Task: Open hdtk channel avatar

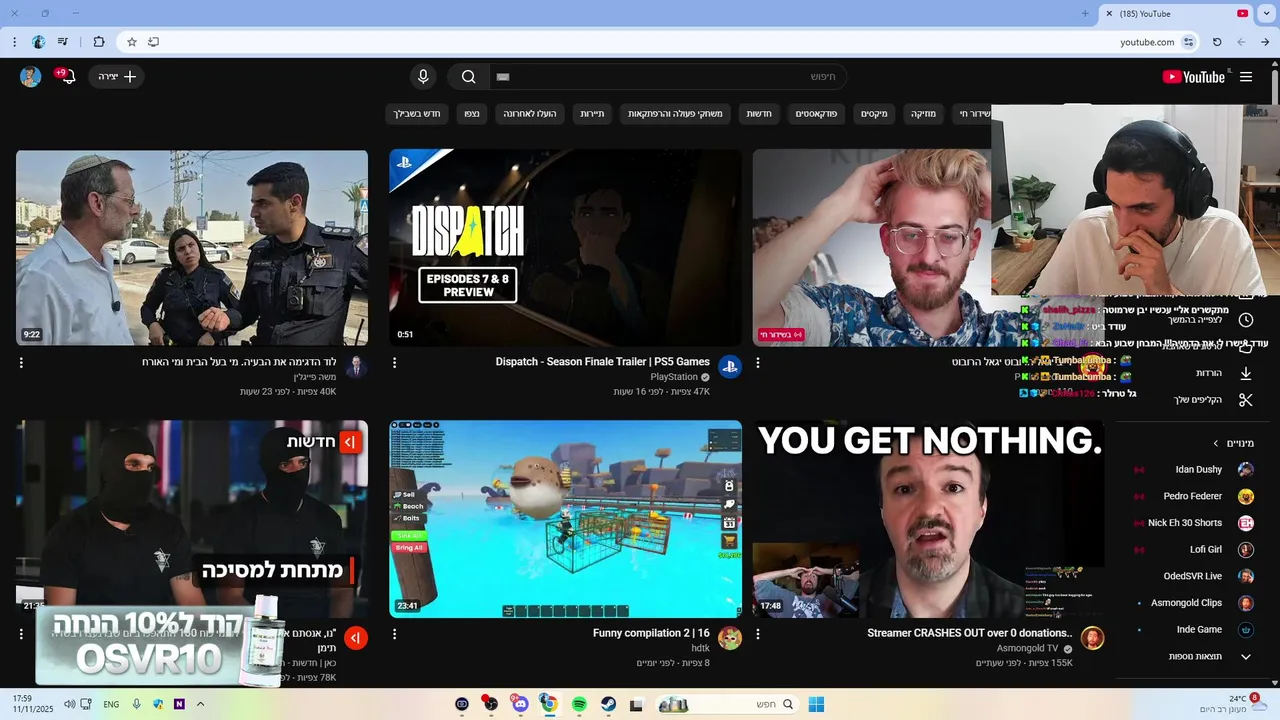Action: pyautogui.click(x=730, y=638)
